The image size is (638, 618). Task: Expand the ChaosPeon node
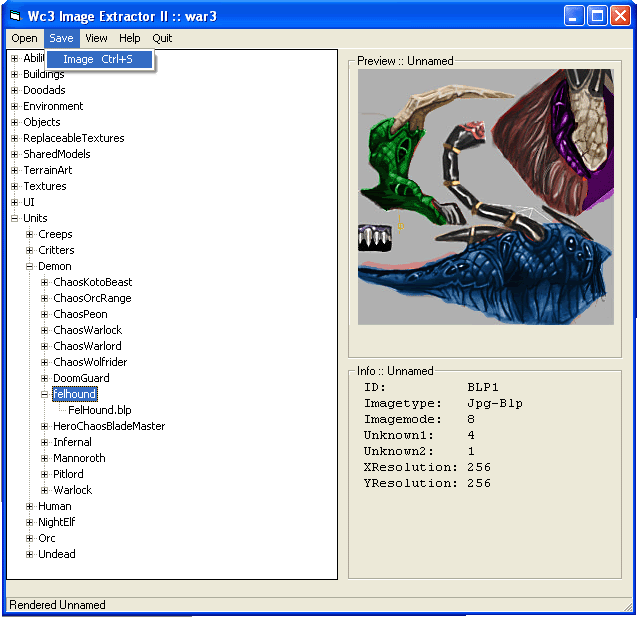pos(44,314)
